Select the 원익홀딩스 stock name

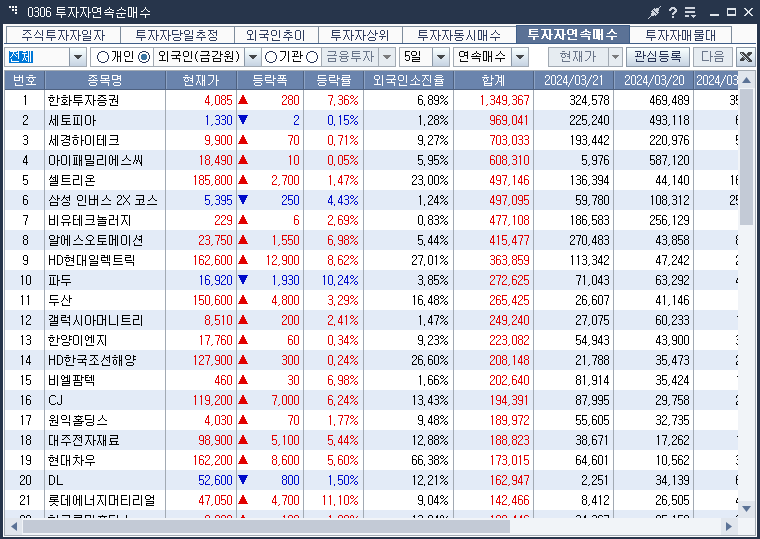[x=78, y=420]
